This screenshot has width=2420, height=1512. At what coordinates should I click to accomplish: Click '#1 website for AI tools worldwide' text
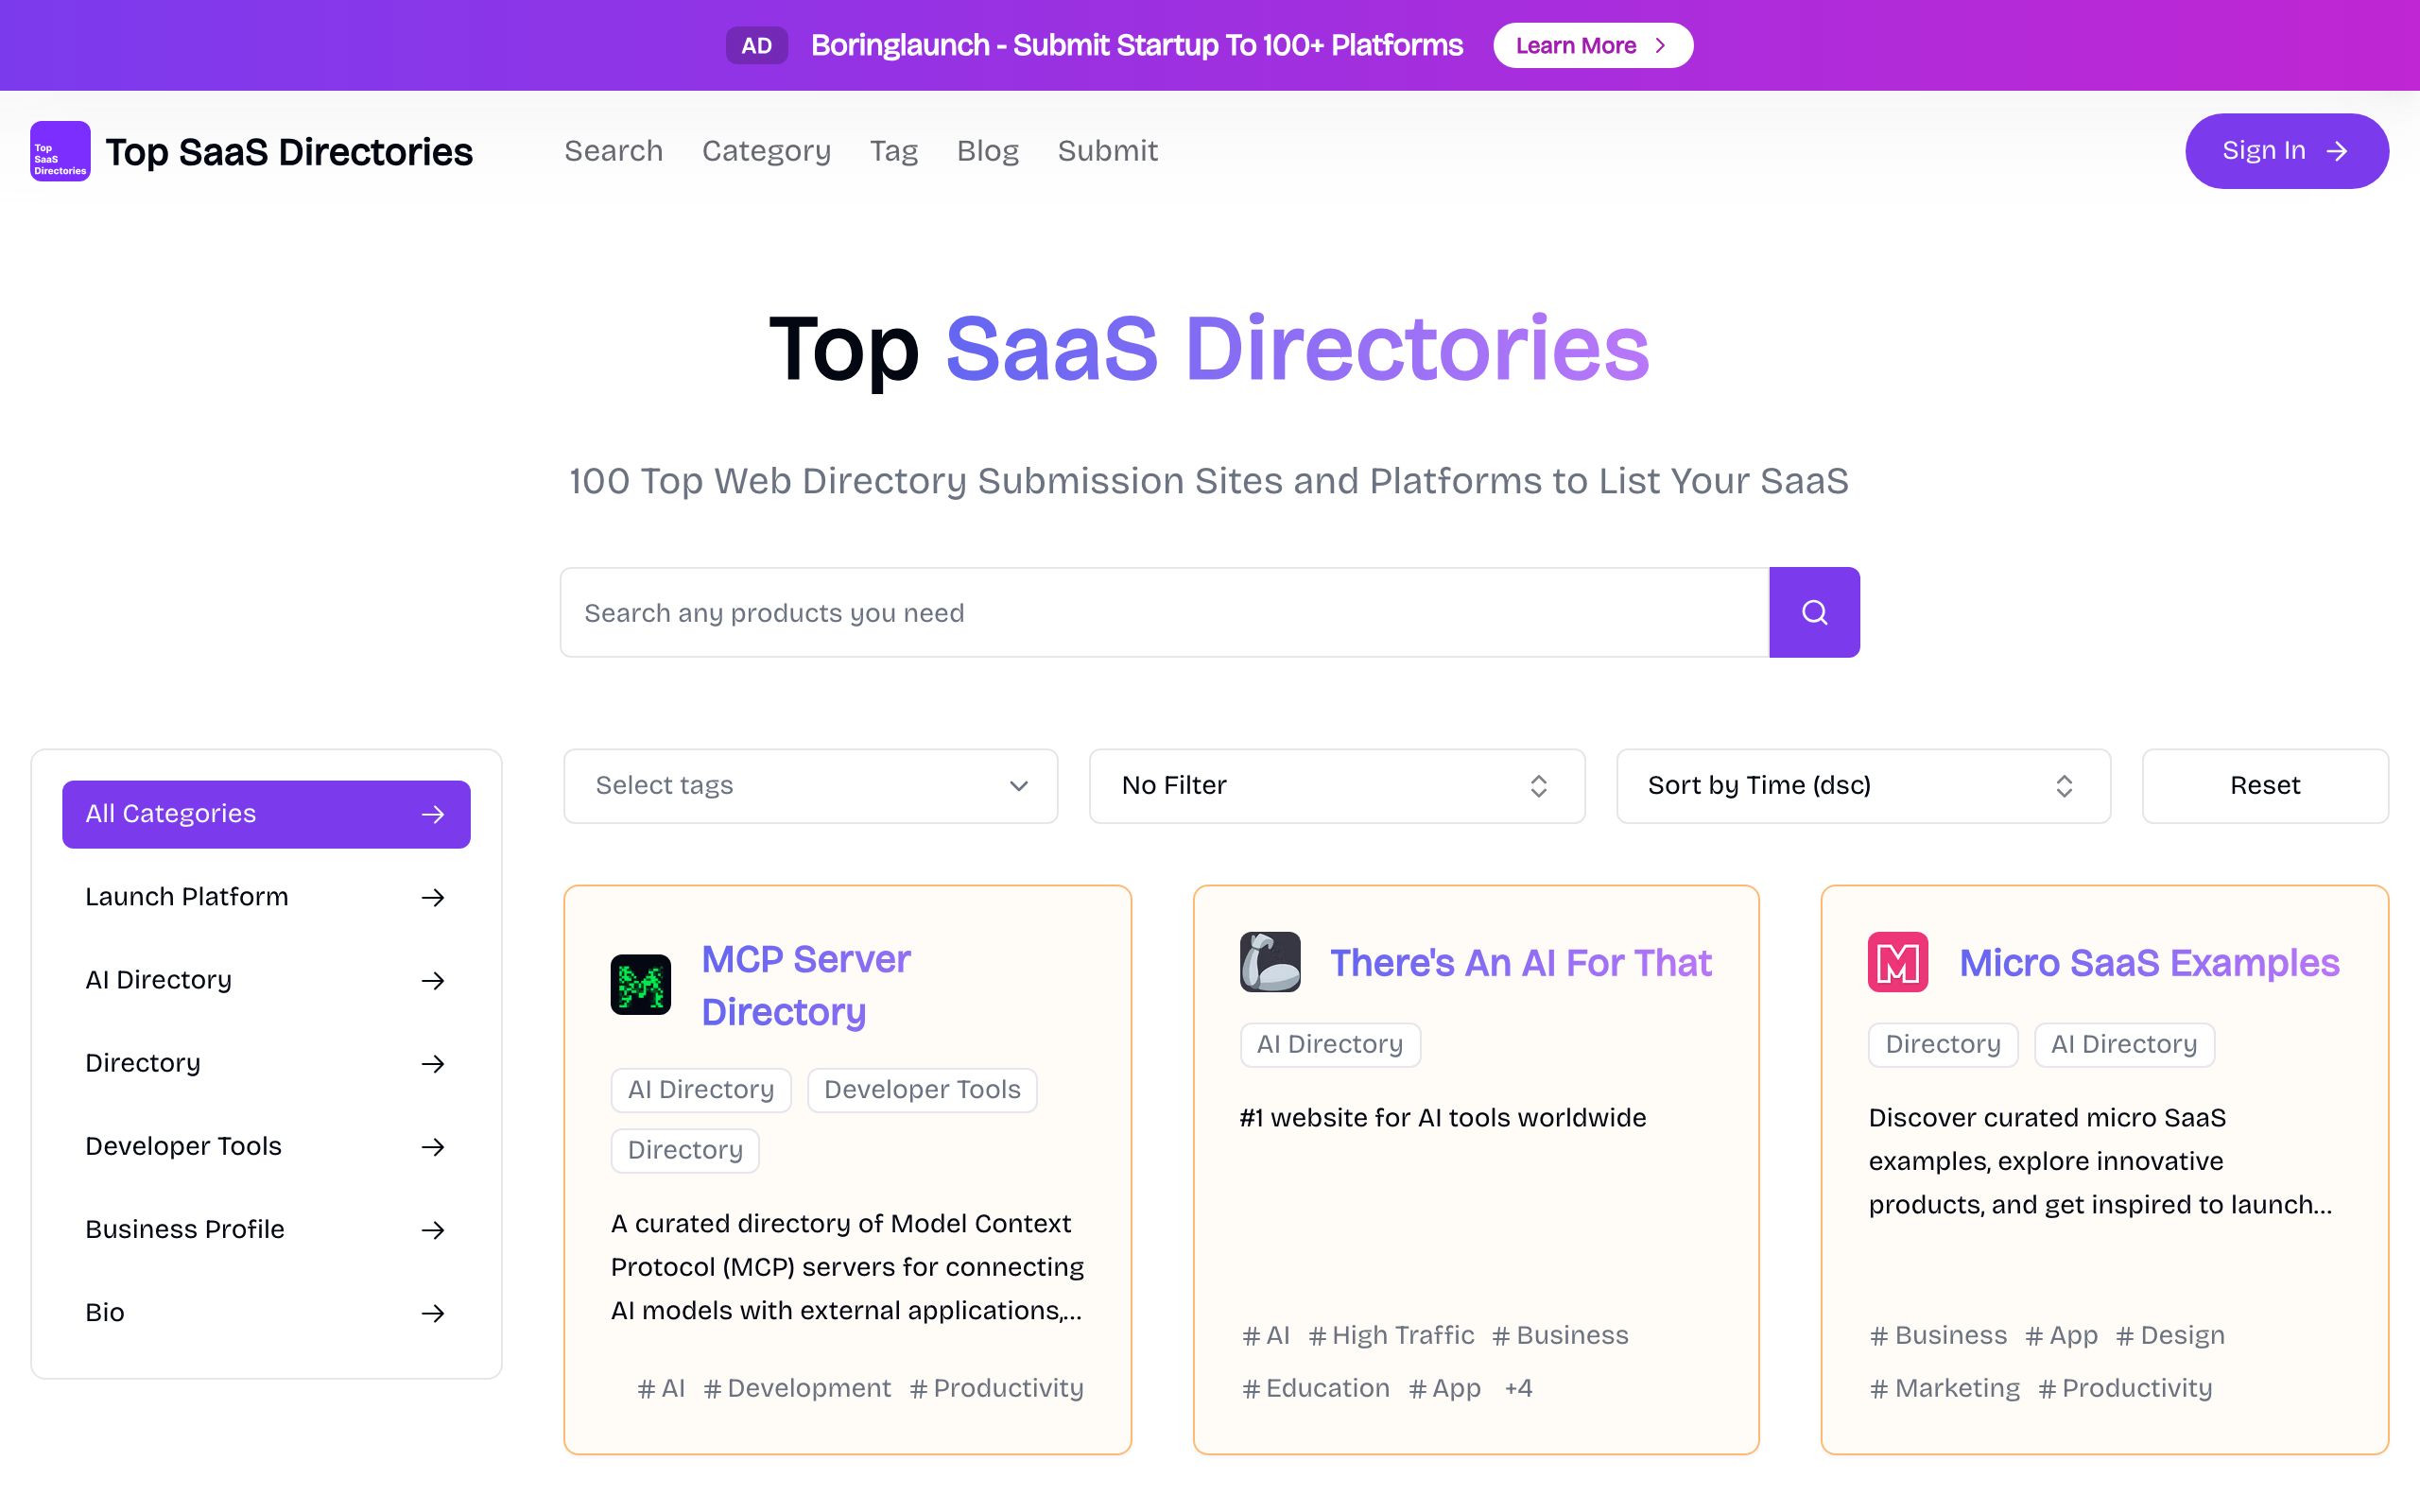(x=1442, y=1118)
